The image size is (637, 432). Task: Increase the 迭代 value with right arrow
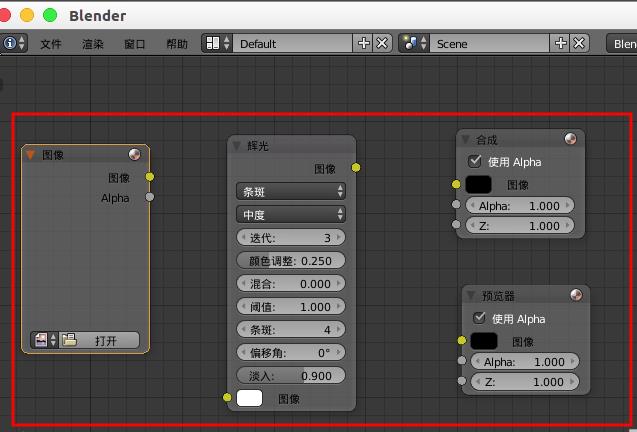click(x=339, y=237)
